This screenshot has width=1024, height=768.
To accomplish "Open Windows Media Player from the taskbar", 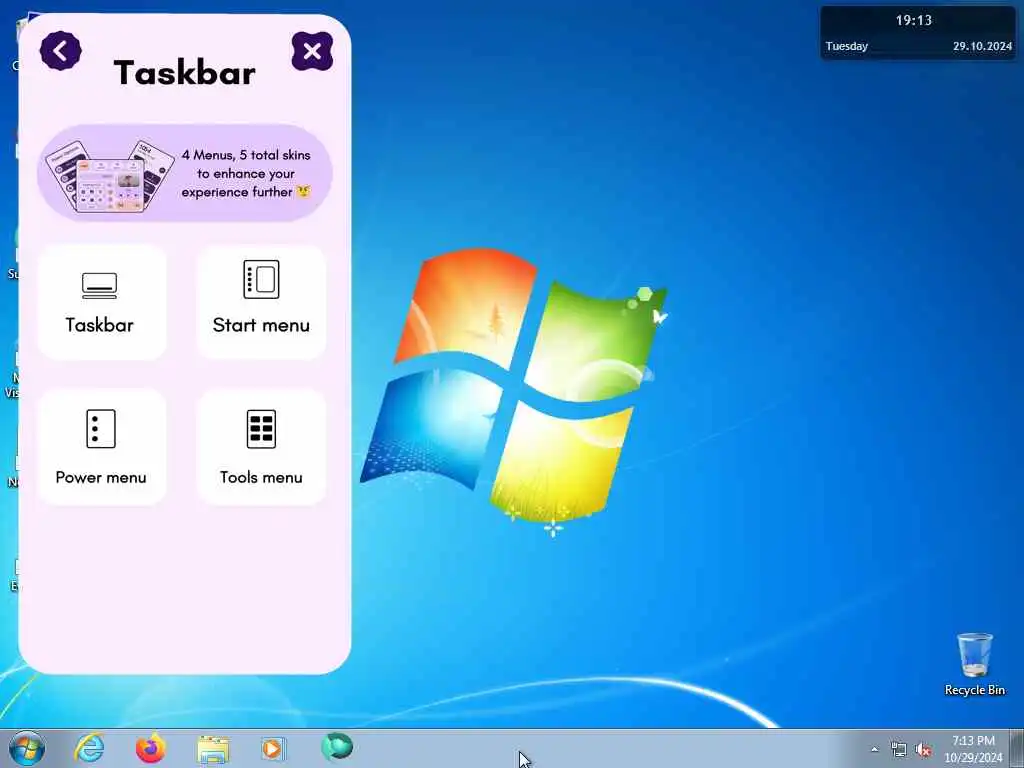I will tap(273, 748).
